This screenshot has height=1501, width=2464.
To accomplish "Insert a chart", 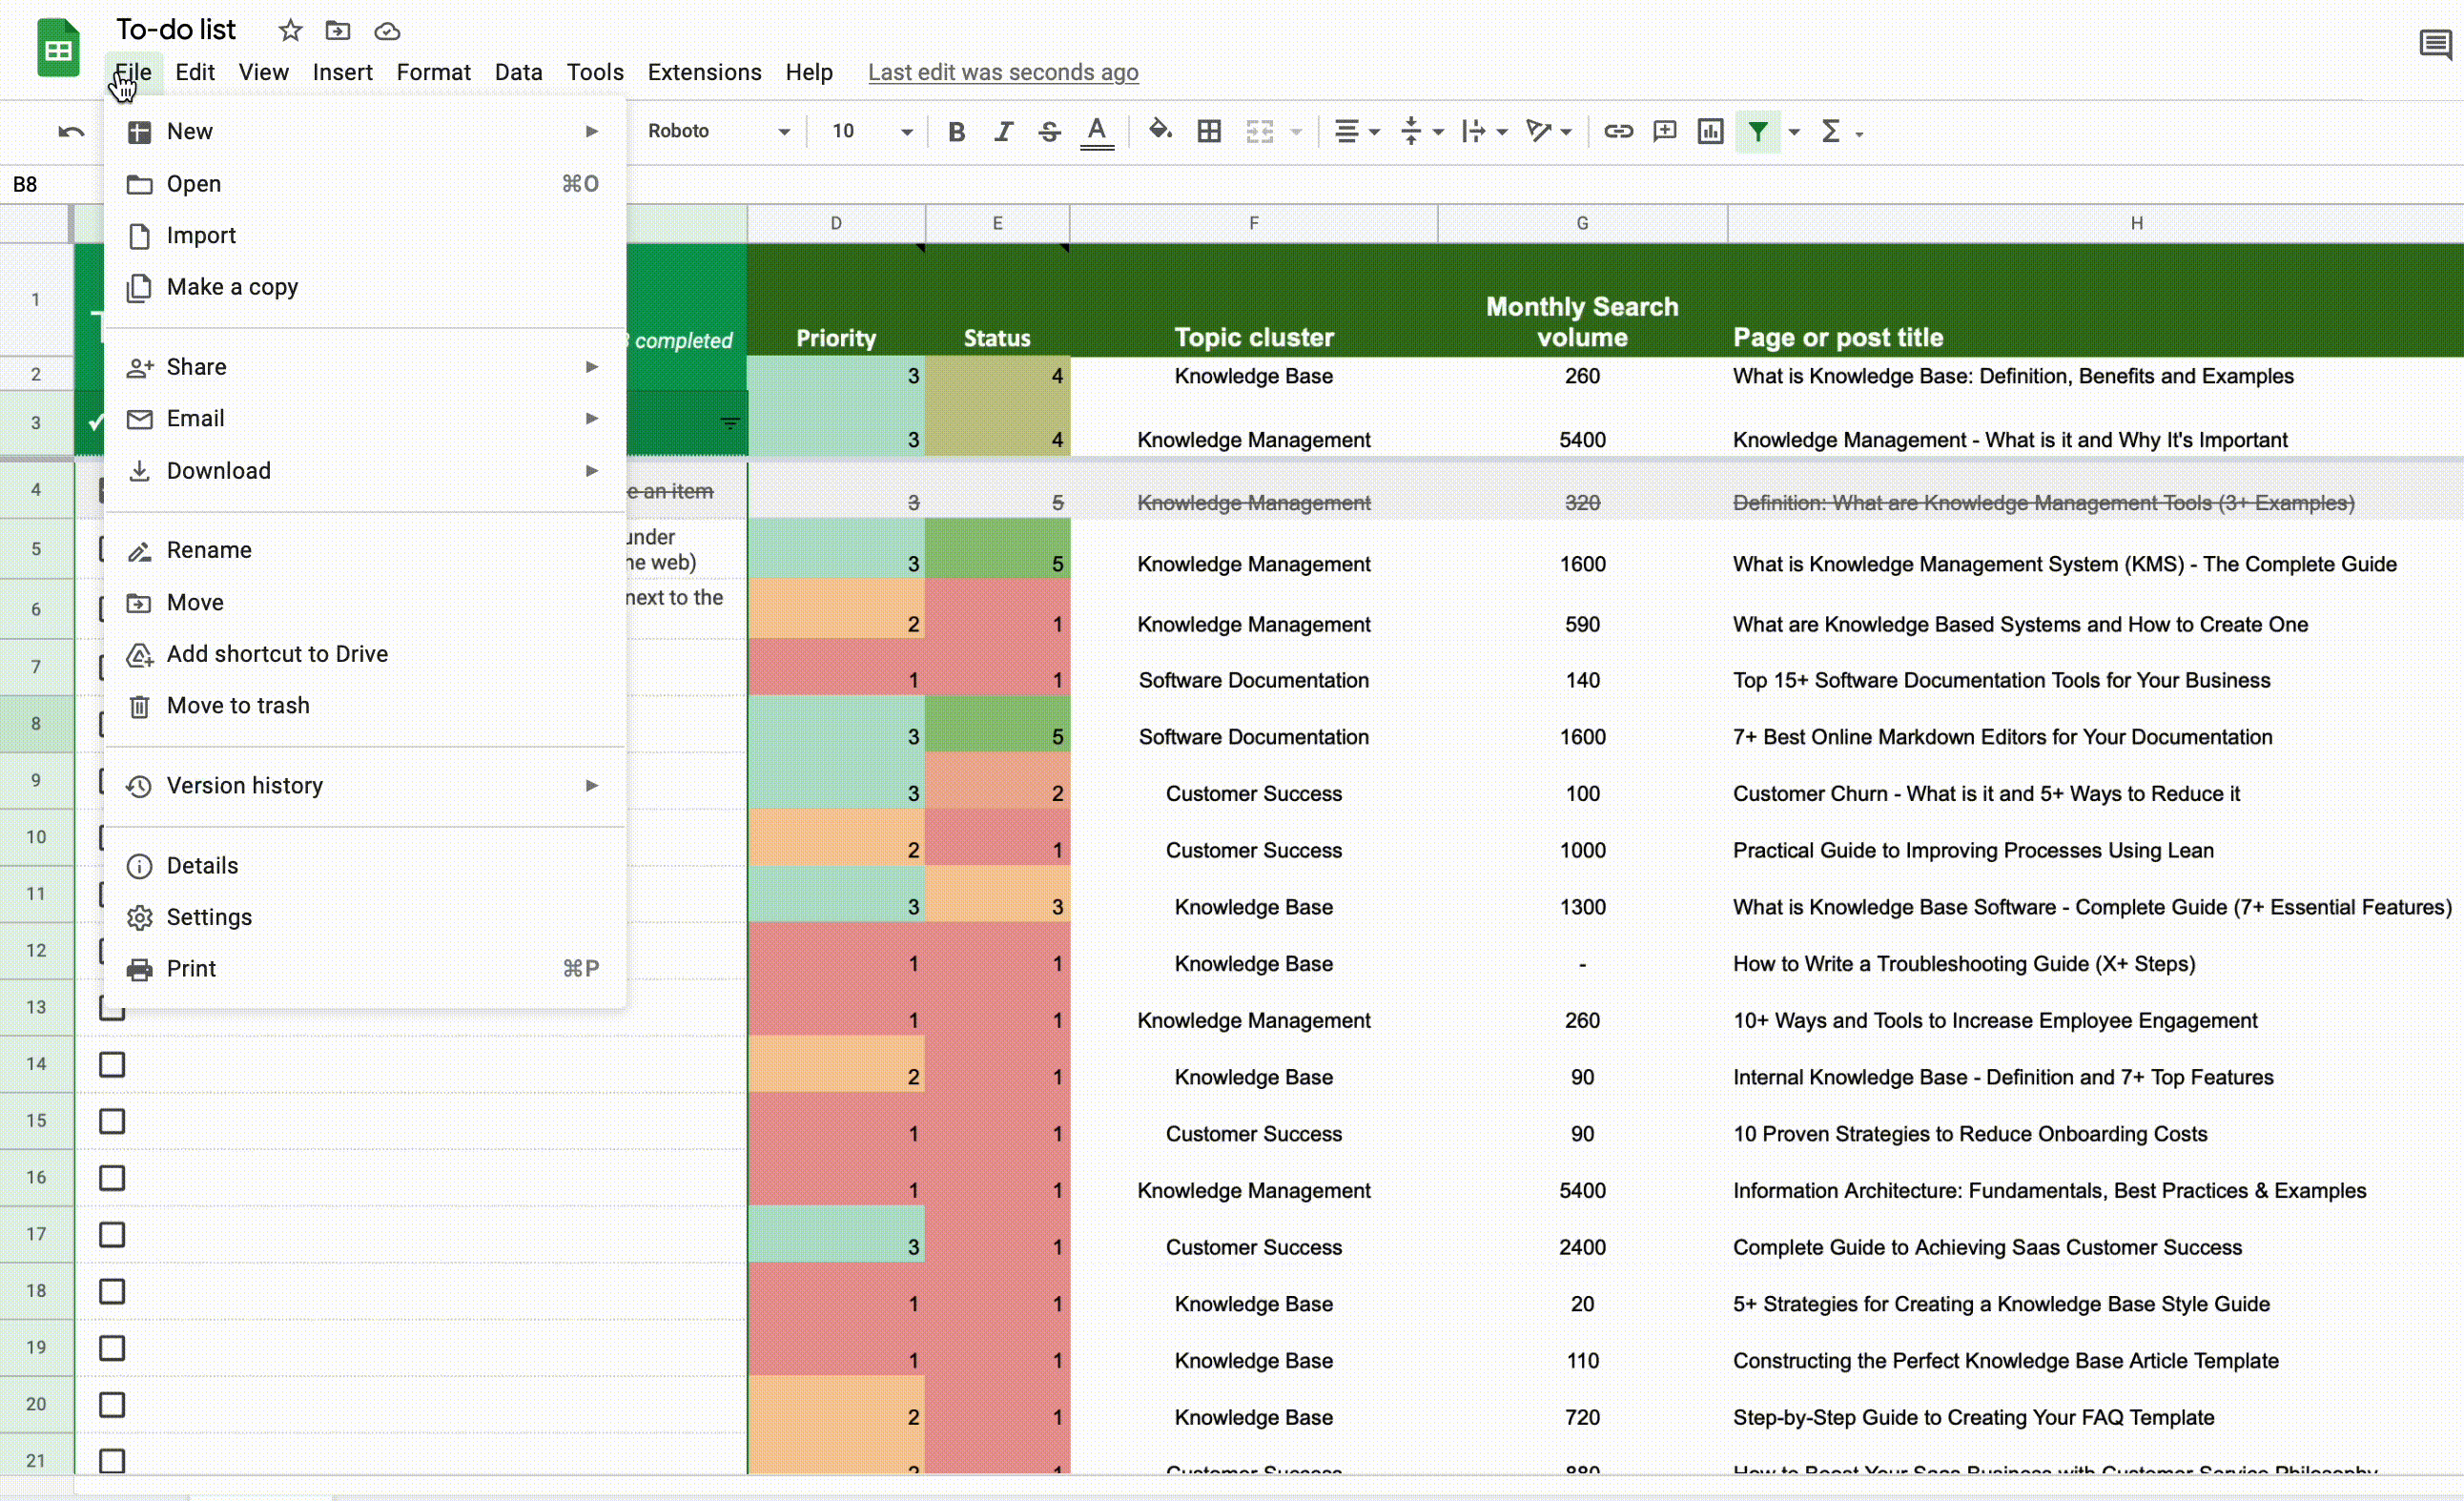I will (1710, 131).
